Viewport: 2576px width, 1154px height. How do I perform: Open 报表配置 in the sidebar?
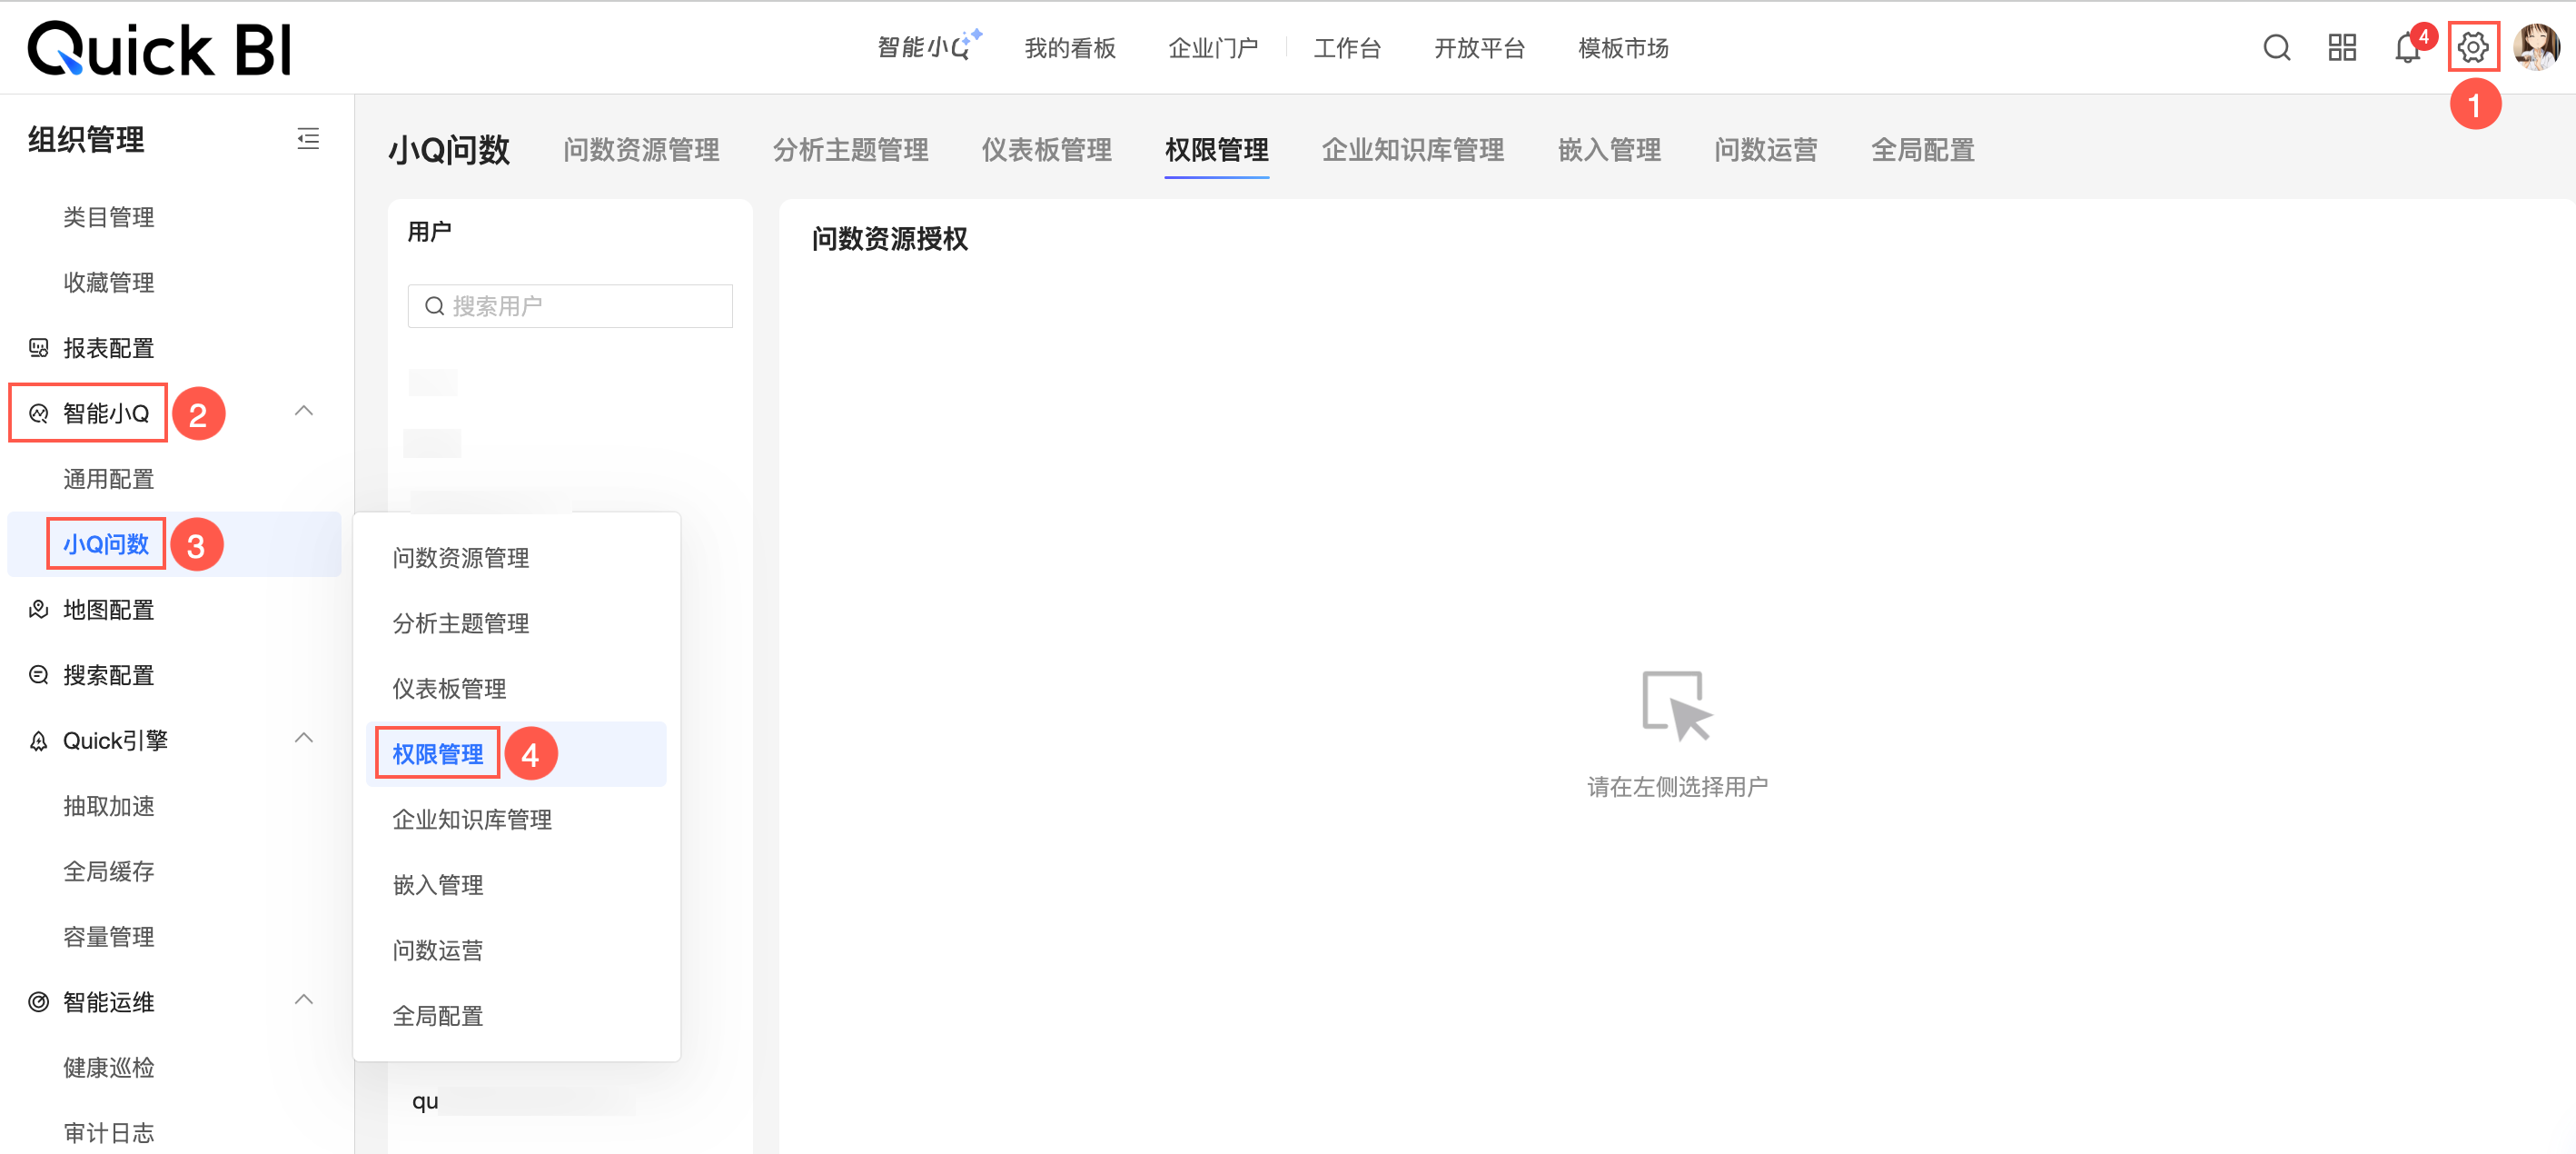coord(108,348)
